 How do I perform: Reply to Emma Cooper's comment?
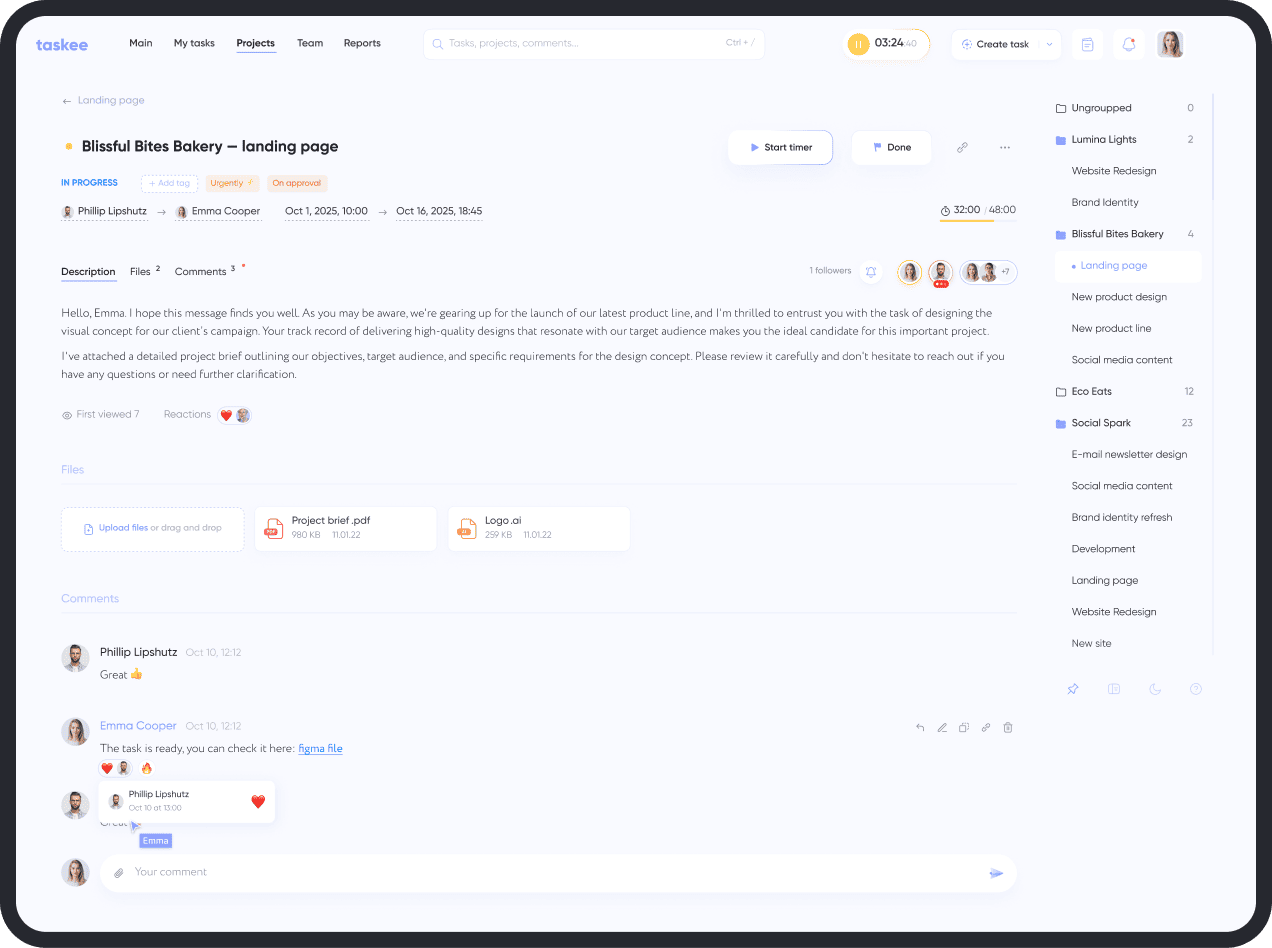coord(920,727)
